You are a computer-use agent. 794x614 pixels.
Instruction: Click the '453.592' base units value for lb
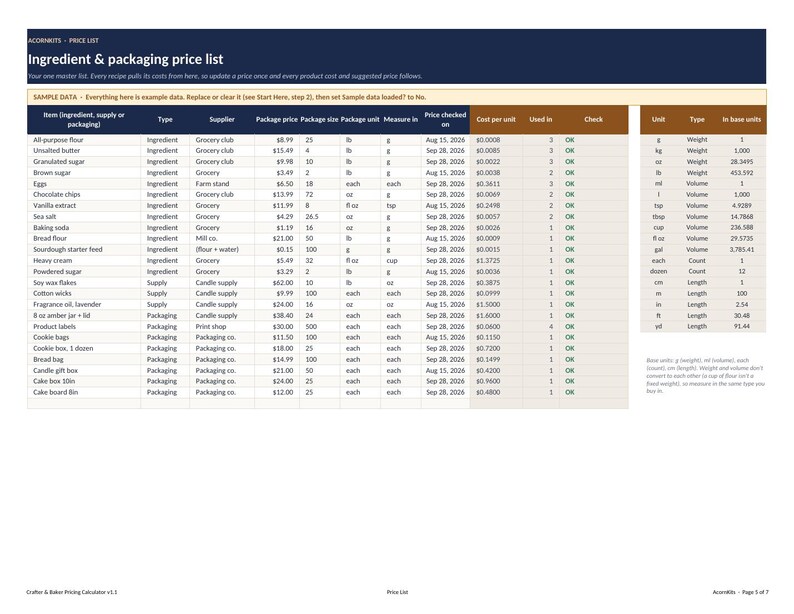(741, 173)
